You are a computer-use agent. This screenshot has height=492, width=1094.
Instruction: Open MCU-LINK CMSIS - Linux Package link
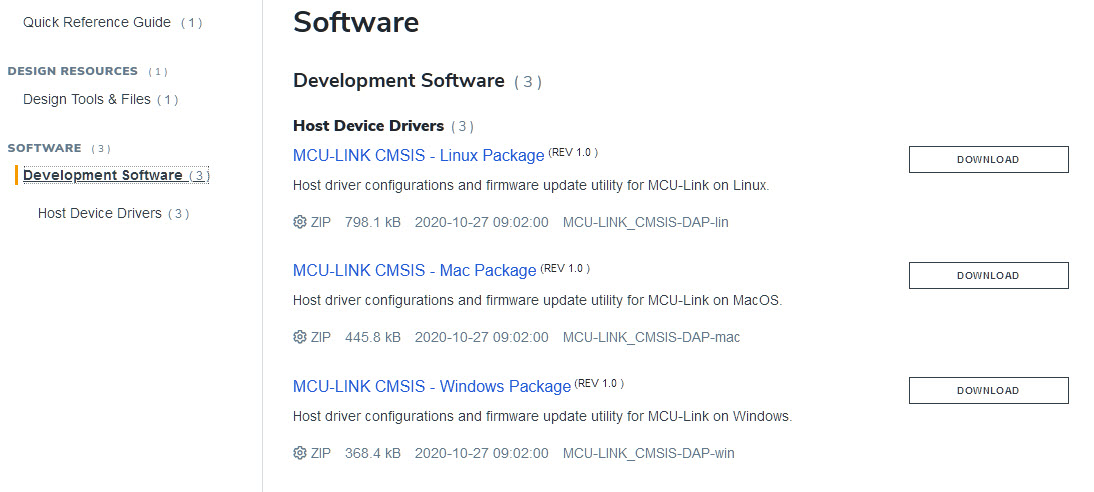coord(418,155)
